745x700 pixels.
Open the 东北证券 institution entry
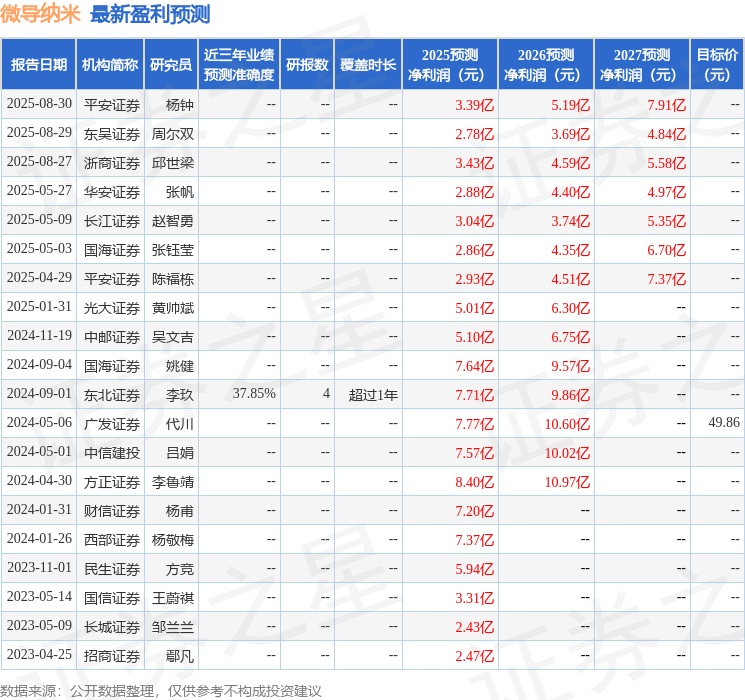(x=112, y=394)
